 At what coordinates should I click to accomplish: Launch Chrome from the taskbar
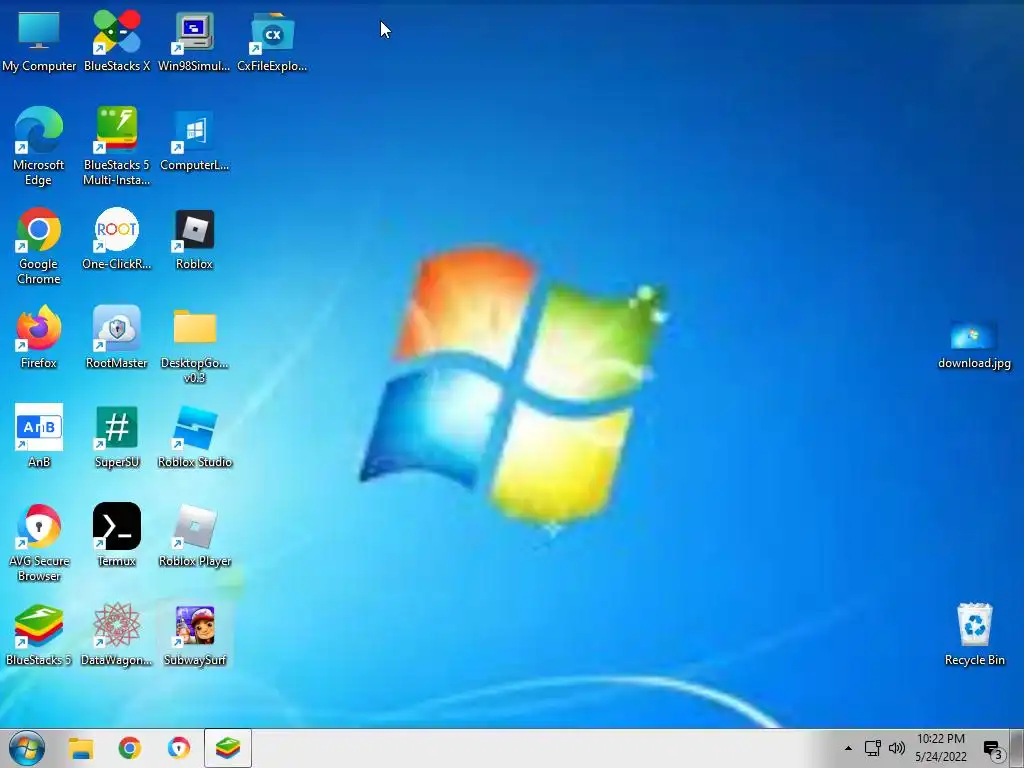[x=129, y=748]
